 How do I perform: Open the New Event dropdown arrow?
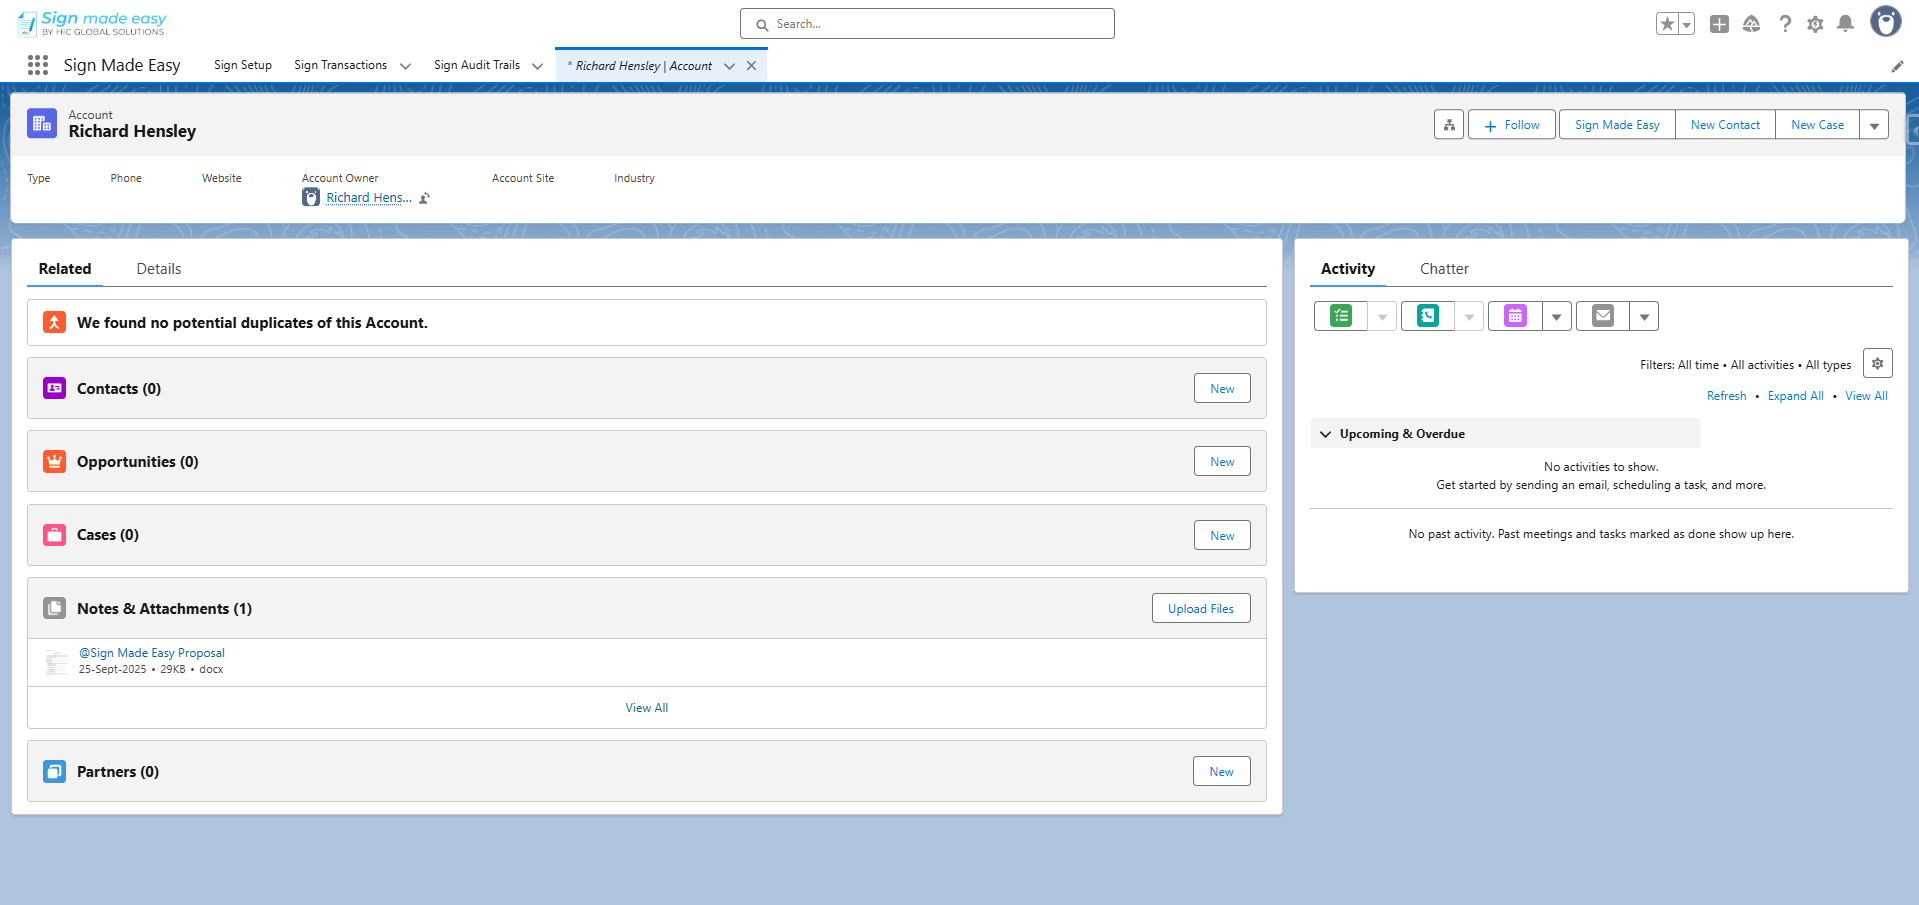[x=1556, y=316]
